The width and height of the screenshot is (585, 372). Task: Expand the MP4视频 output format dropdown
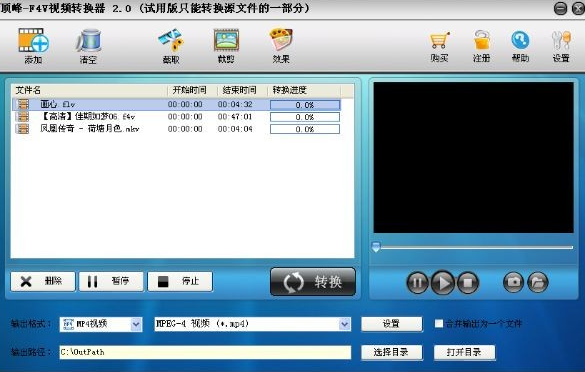click(x=136, y=324)
